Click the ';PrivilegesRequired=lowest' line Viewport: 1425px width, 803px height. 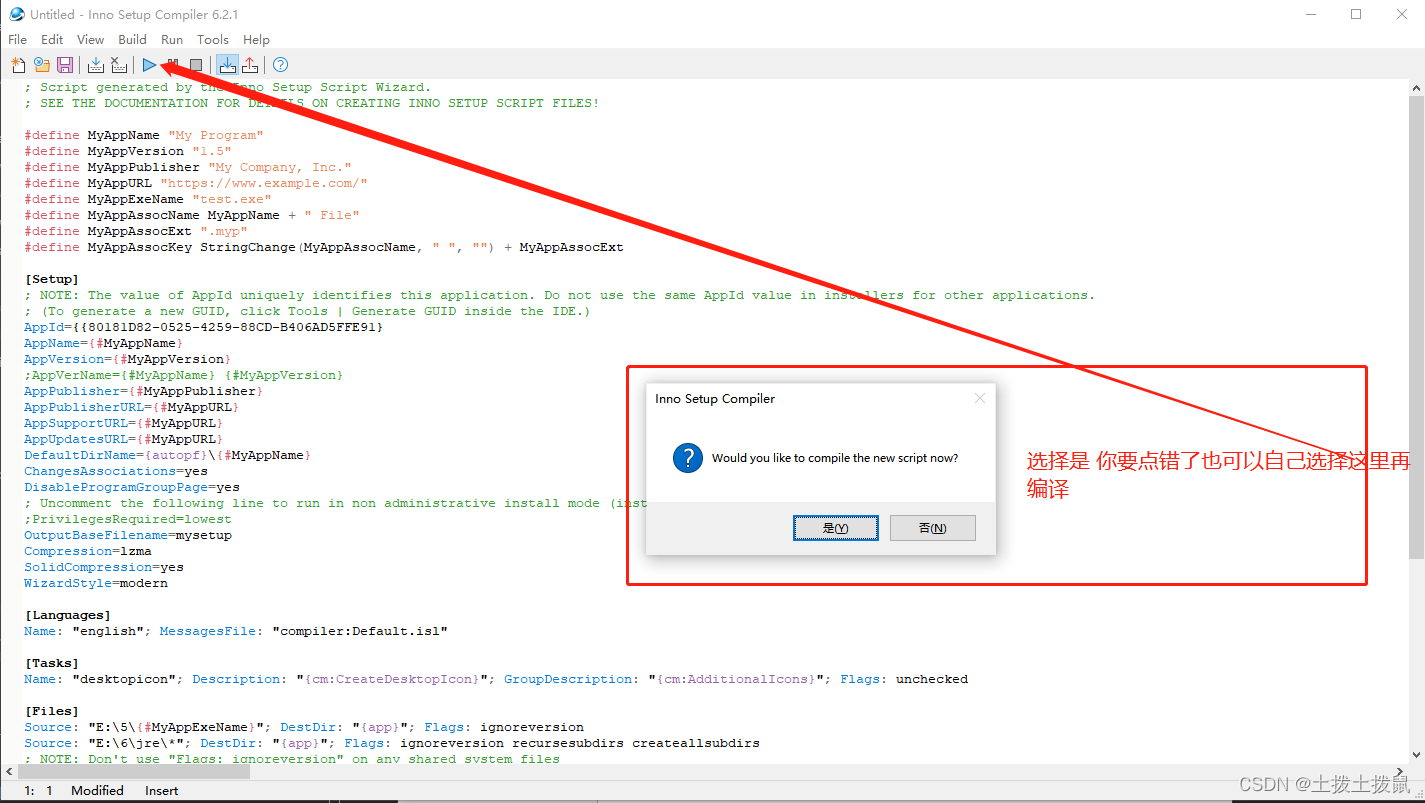tap(128, 519)
